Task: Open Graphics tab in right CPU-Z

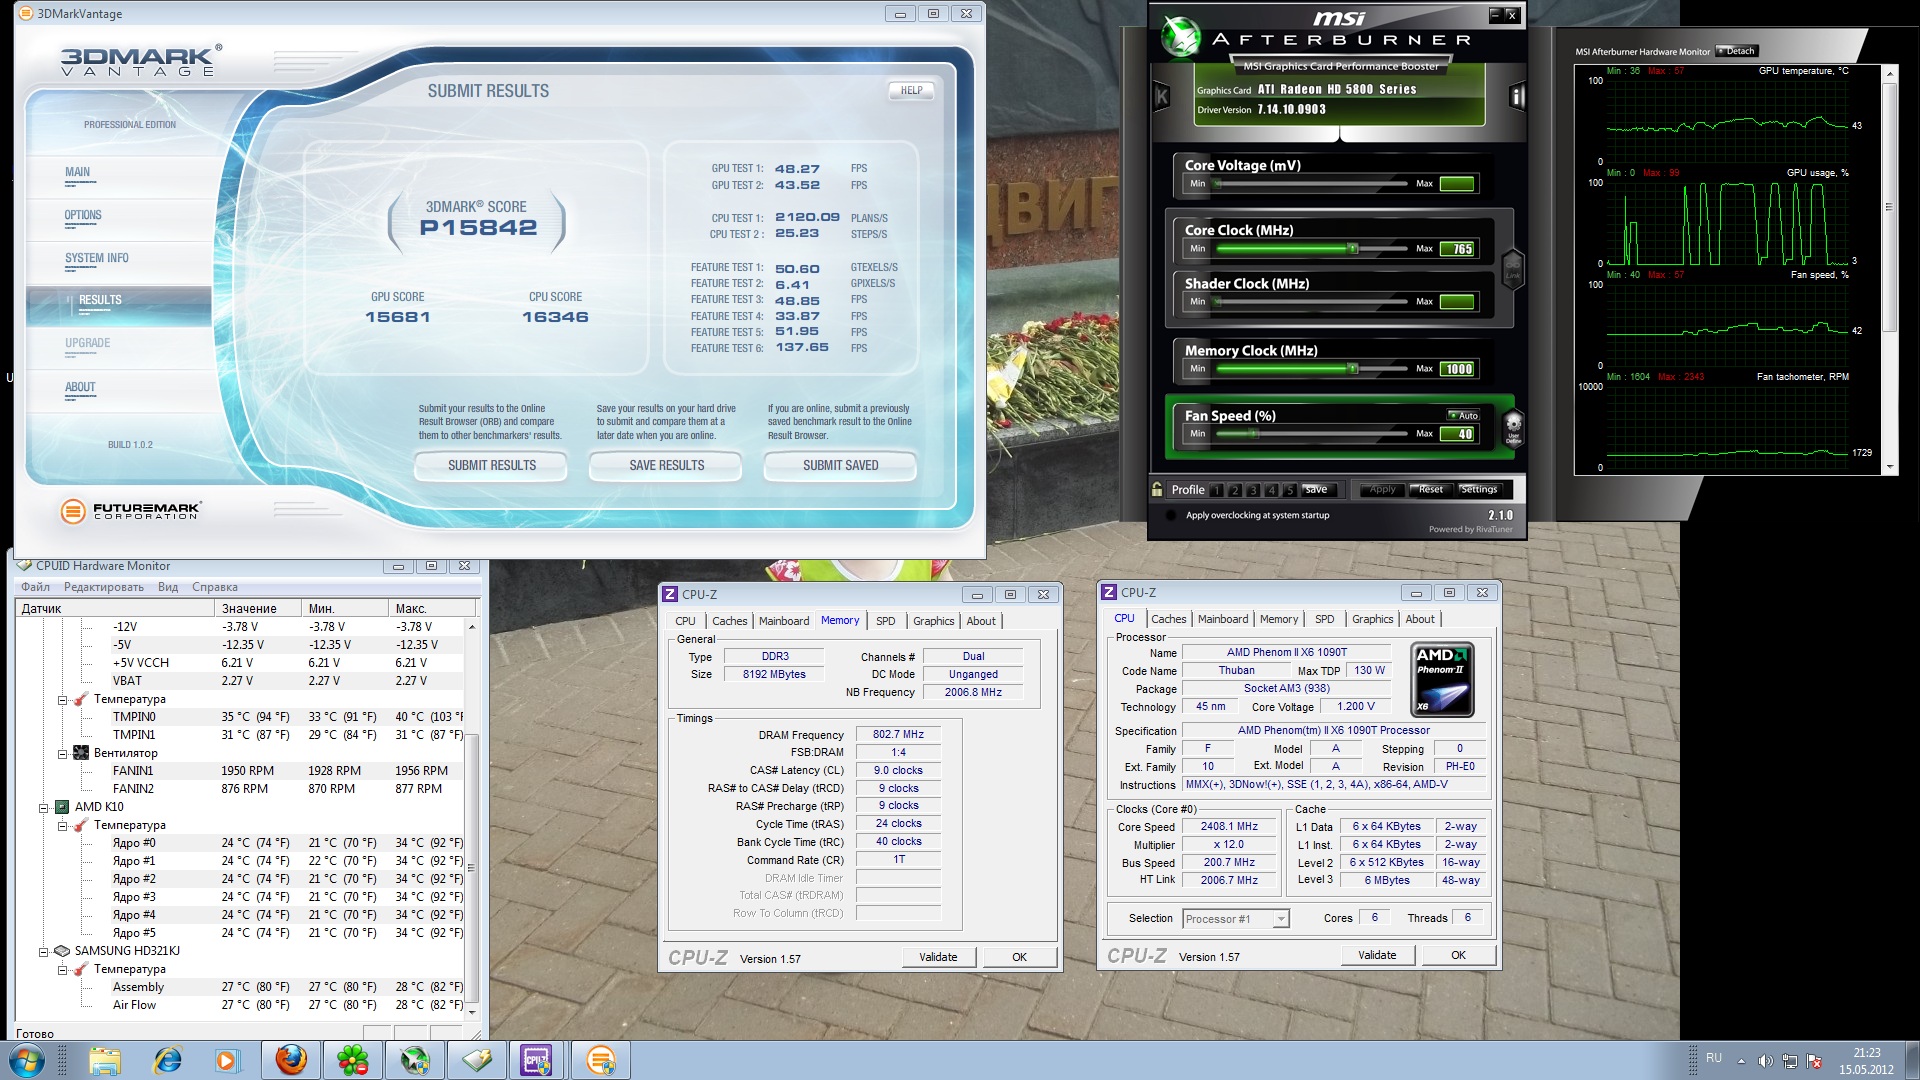Action: click(x=1372, y=619)
